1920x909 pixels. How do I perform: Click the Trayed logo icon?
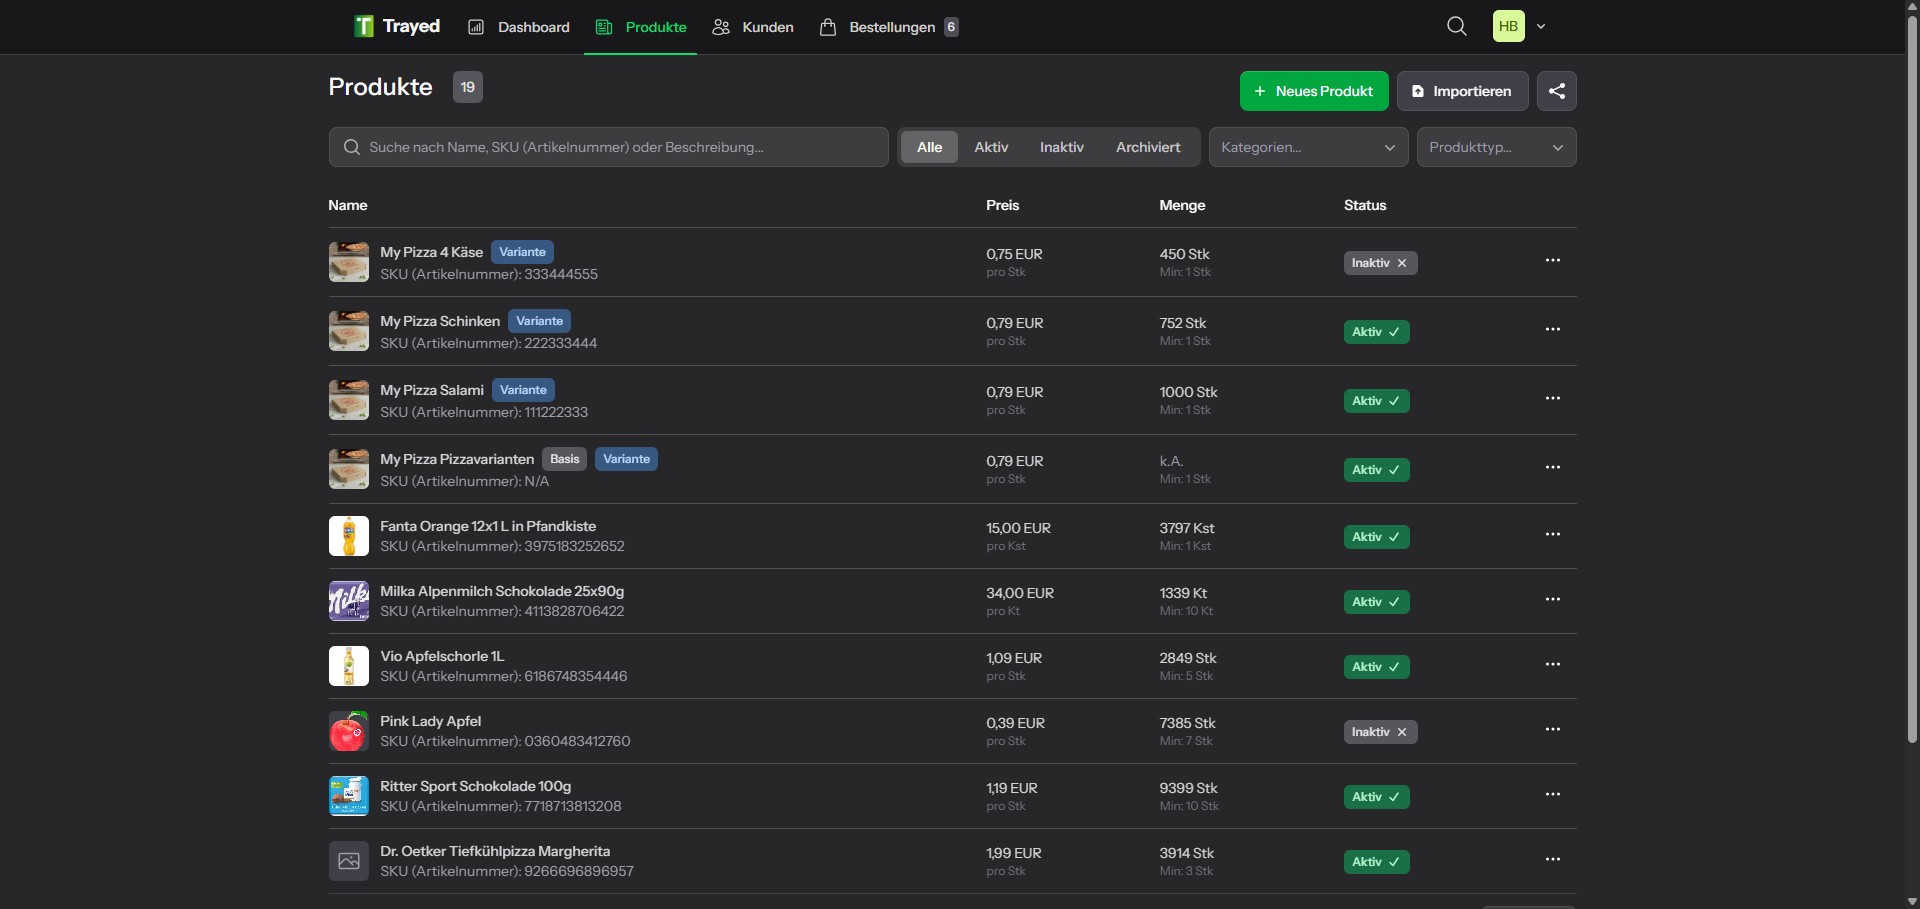point(362,26)
